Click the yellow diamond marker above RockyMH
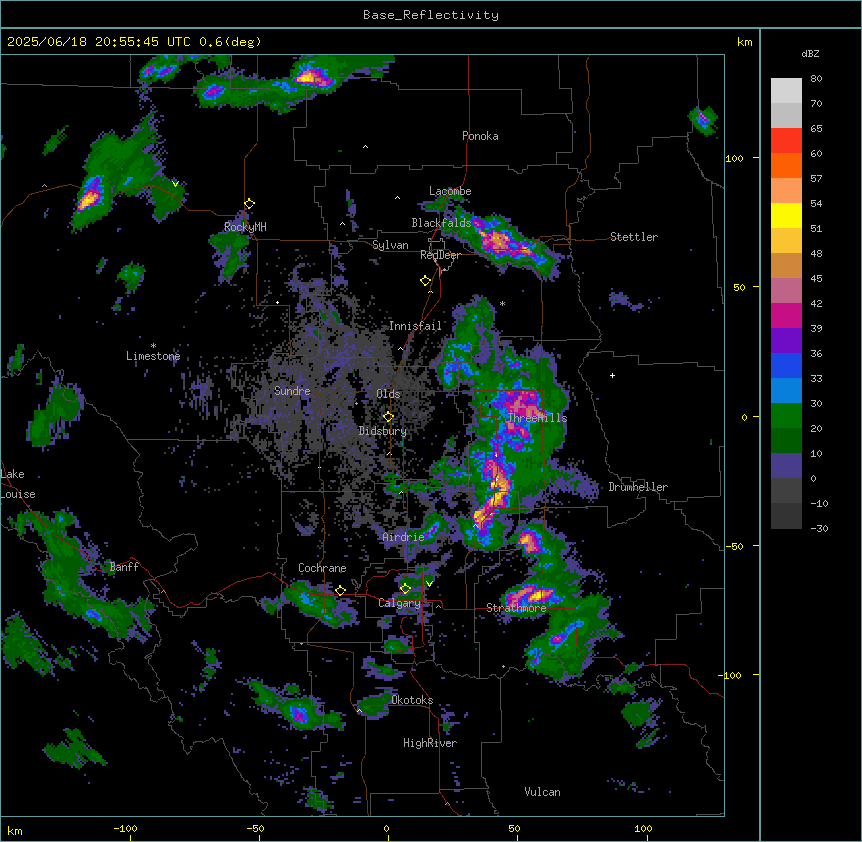The height and width of the screenshot is (842, 862). pos(249,204)
